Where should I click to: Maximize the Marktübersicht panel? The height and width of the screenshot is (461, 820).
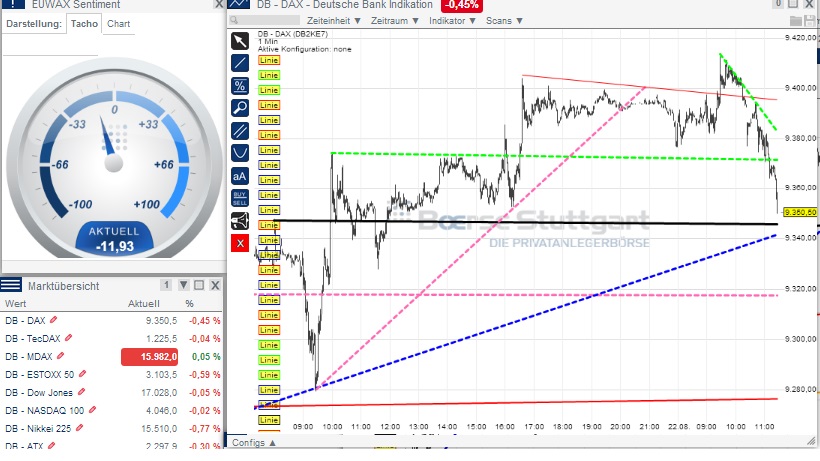pyautogui.click(x=199, y=285)
